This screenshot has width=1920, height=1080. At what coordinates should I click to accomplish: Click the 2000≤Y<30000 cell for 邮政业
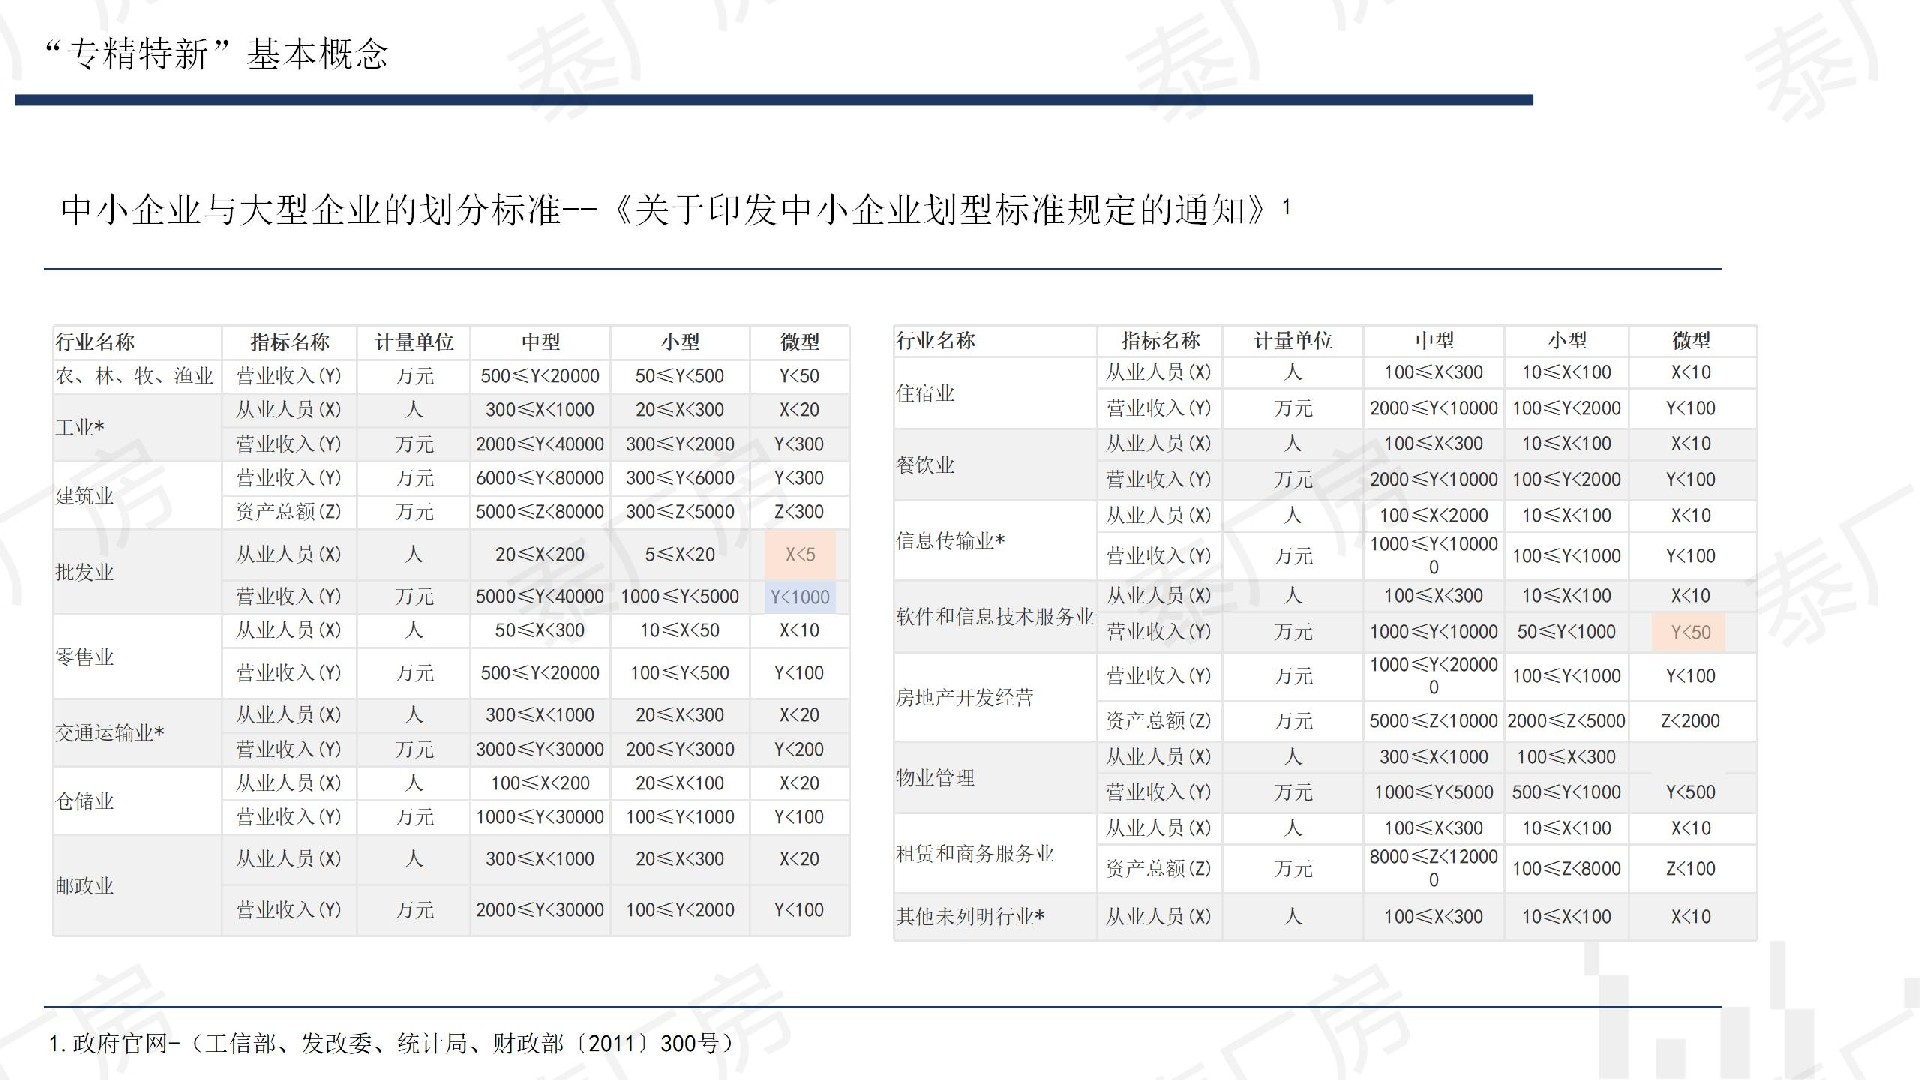tap(540, 910)
